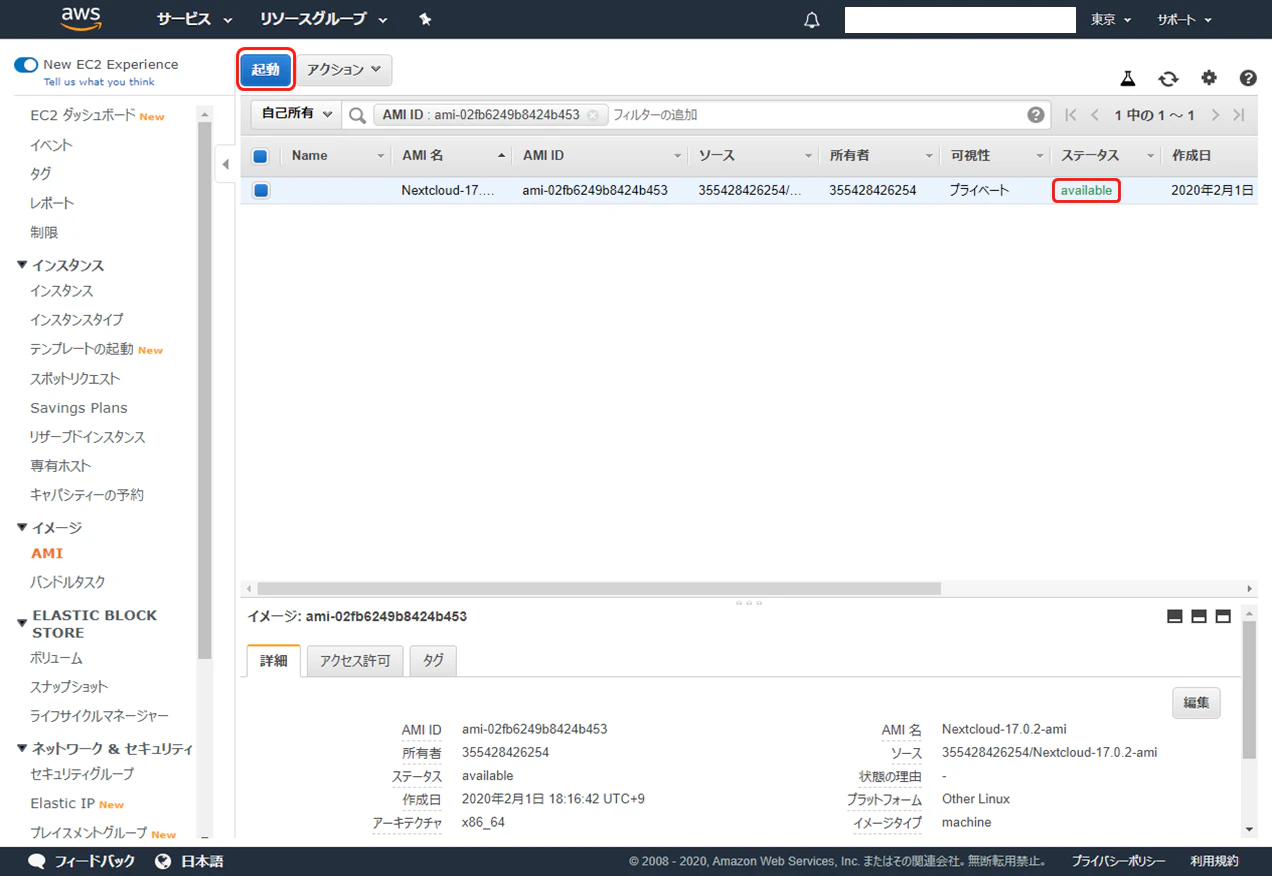1272x876 pixels.
Task: Go to previous page of results
Action: pos(1095,115)
